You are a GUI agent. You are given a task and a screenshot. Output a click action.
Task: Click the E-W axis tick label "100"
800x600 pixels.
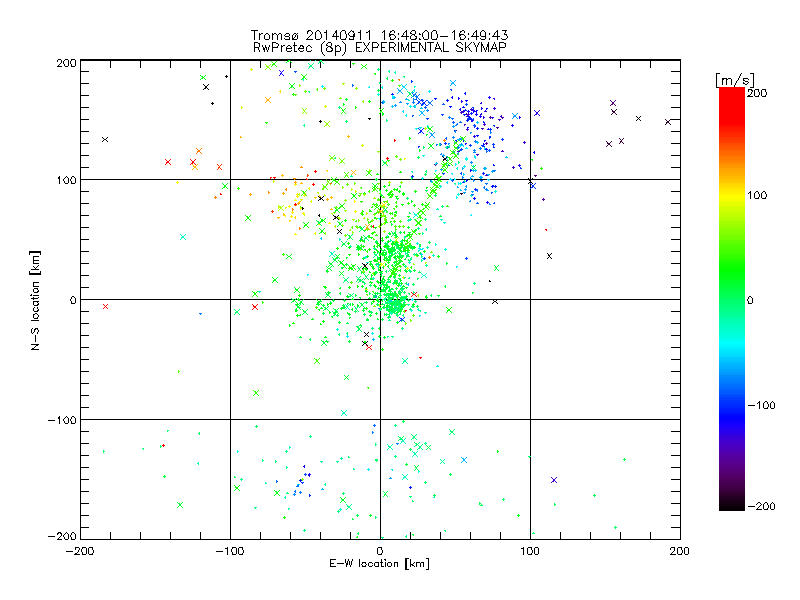pyautogui.click(x=530, y=551)
